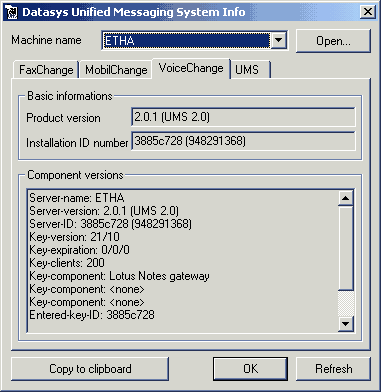Click the scrollbar up arrow in Component versions

click(345, 199)
